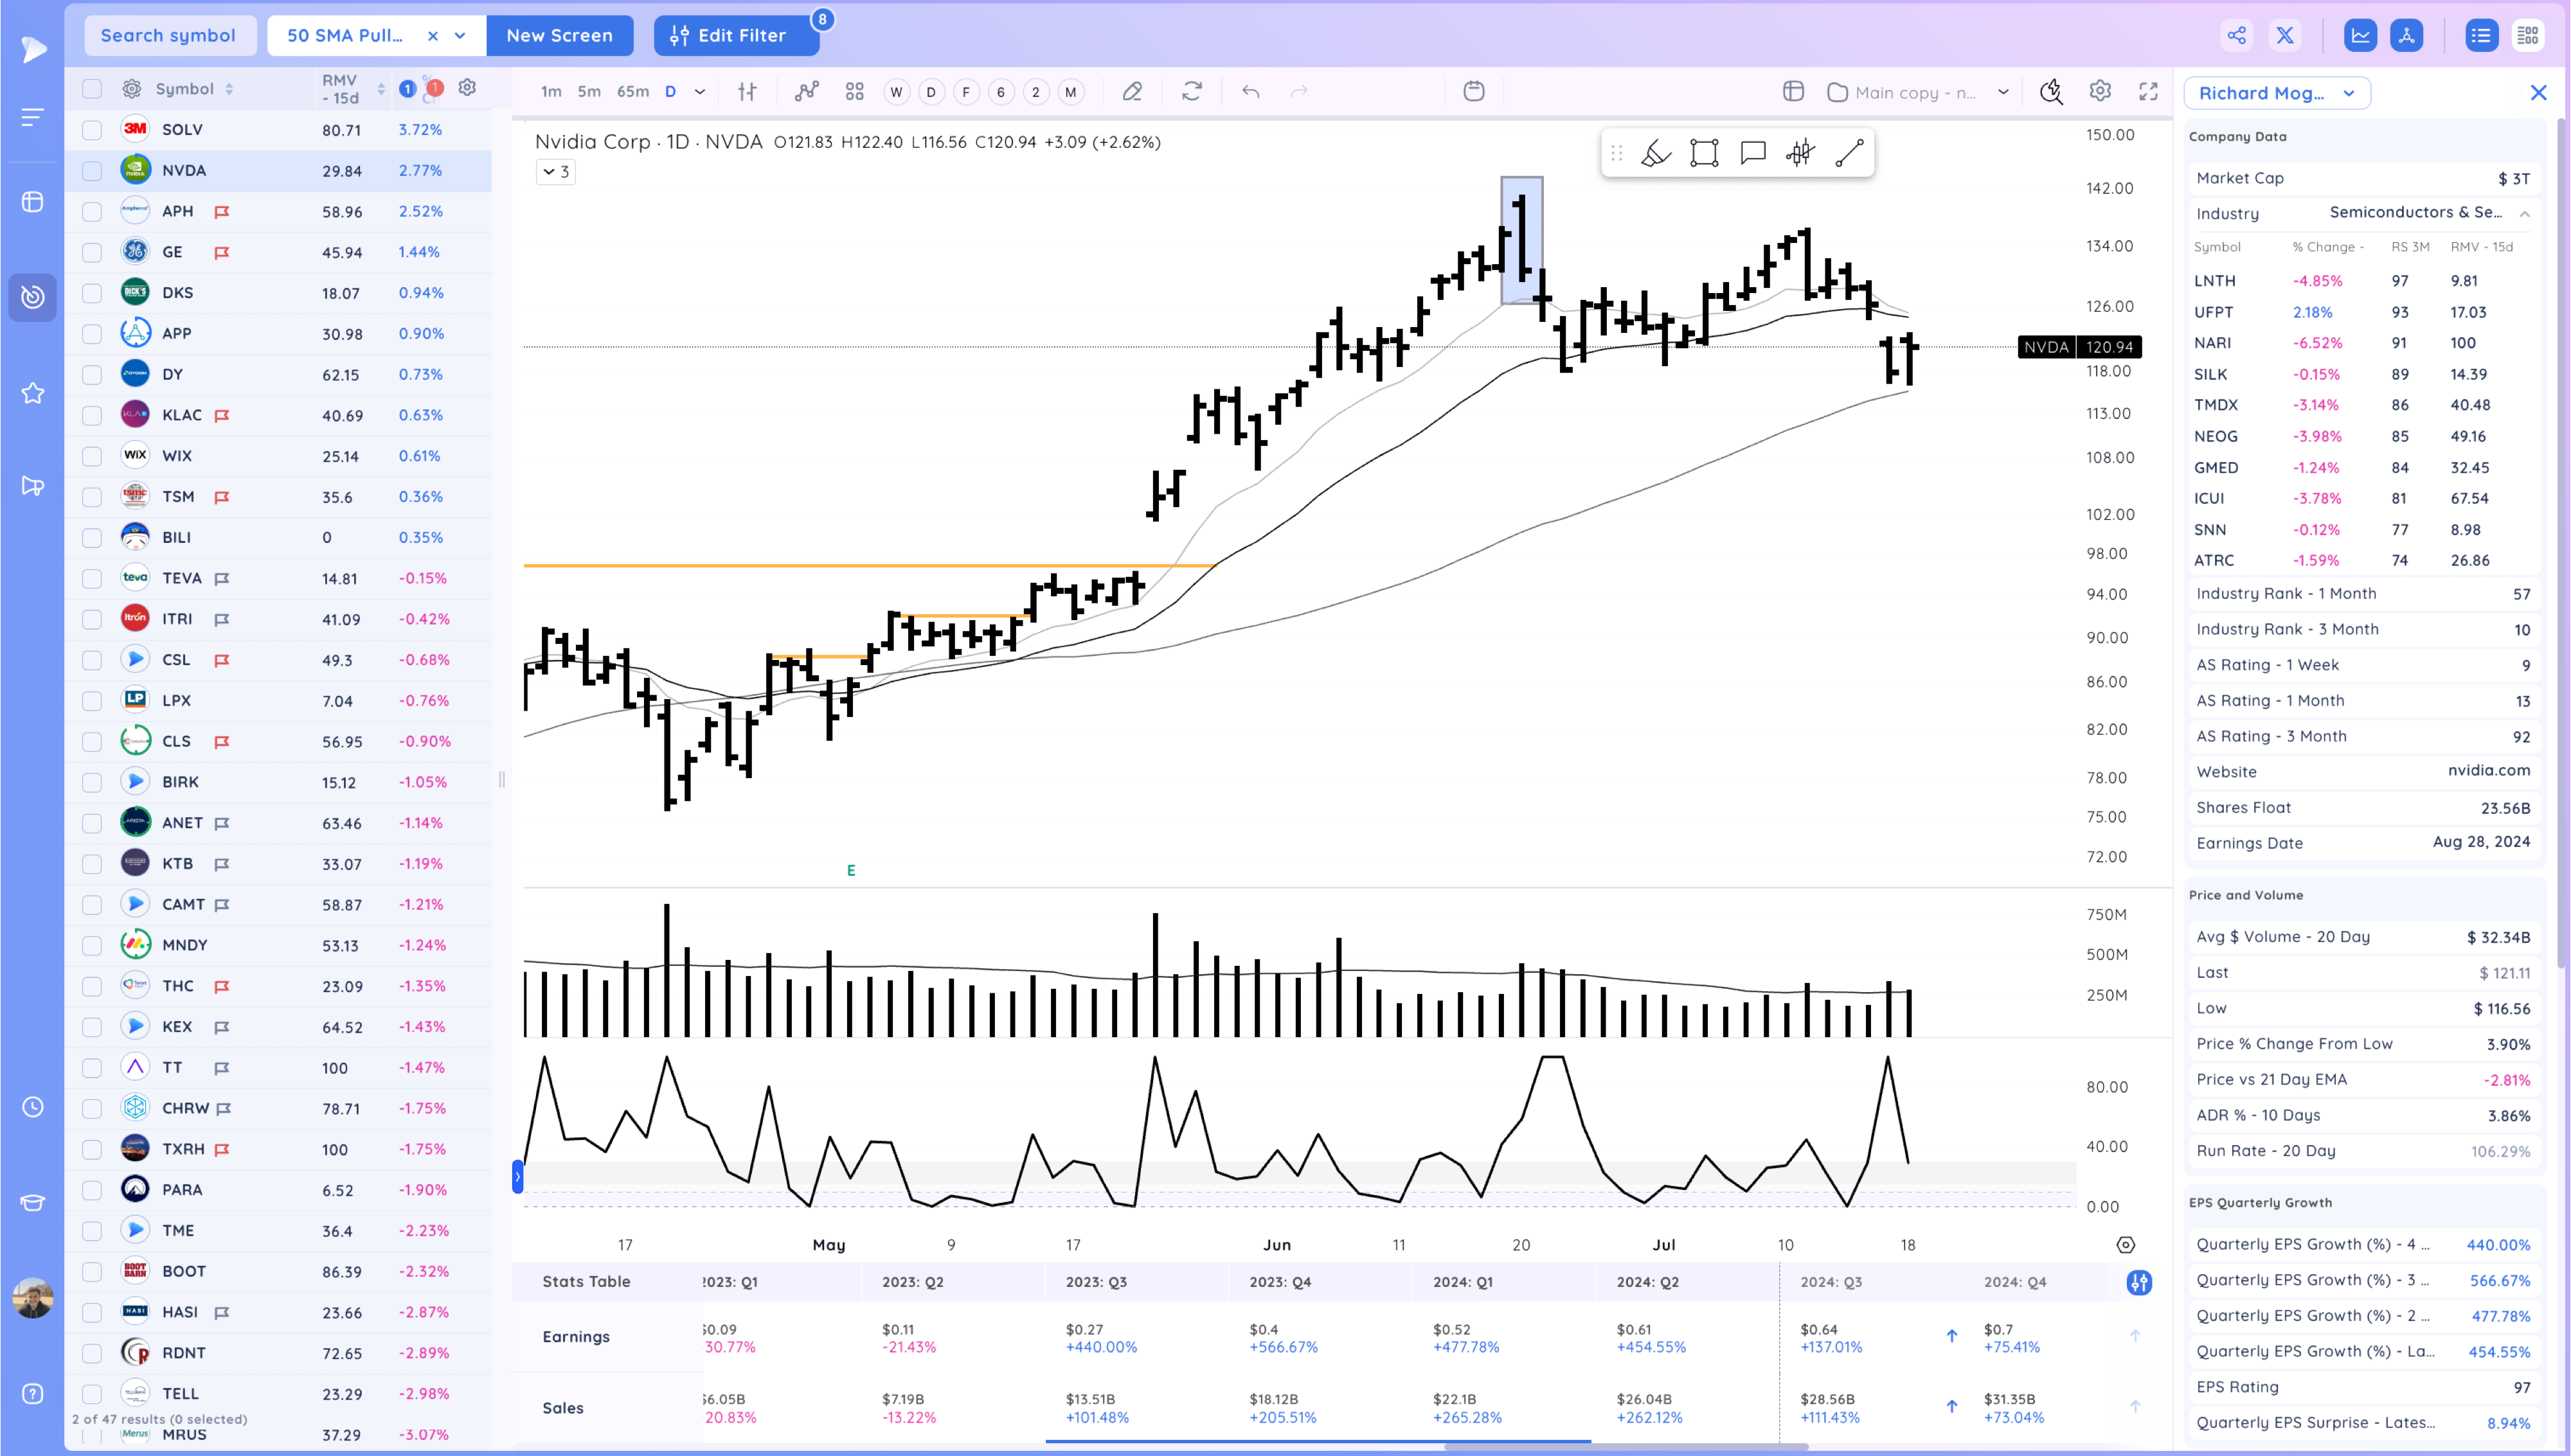This screenshot has height=1456, width=2571.
Task: Select the rectangle shape drawing tool
Action: tap(1704, 153)
